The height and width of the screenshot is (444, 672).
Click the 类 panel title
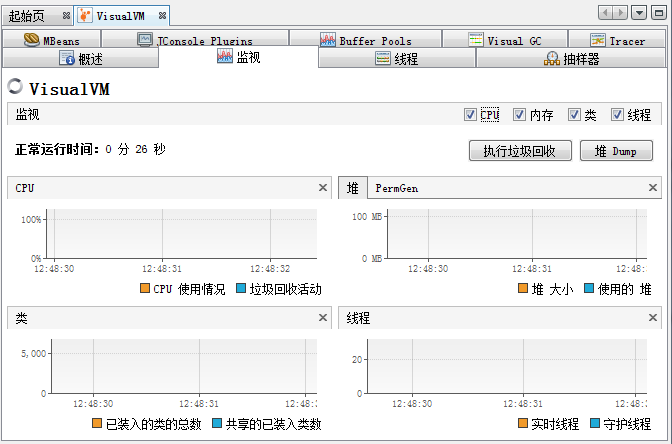coord(21,318)
